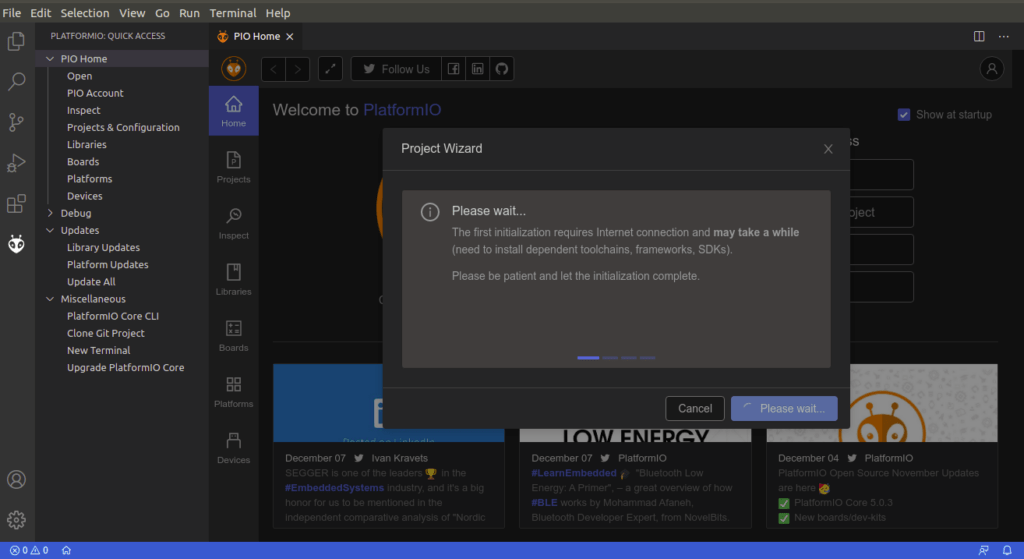Open the Go menu
This screenshot has height=559, width=1024.
click(x=162, y=13)
